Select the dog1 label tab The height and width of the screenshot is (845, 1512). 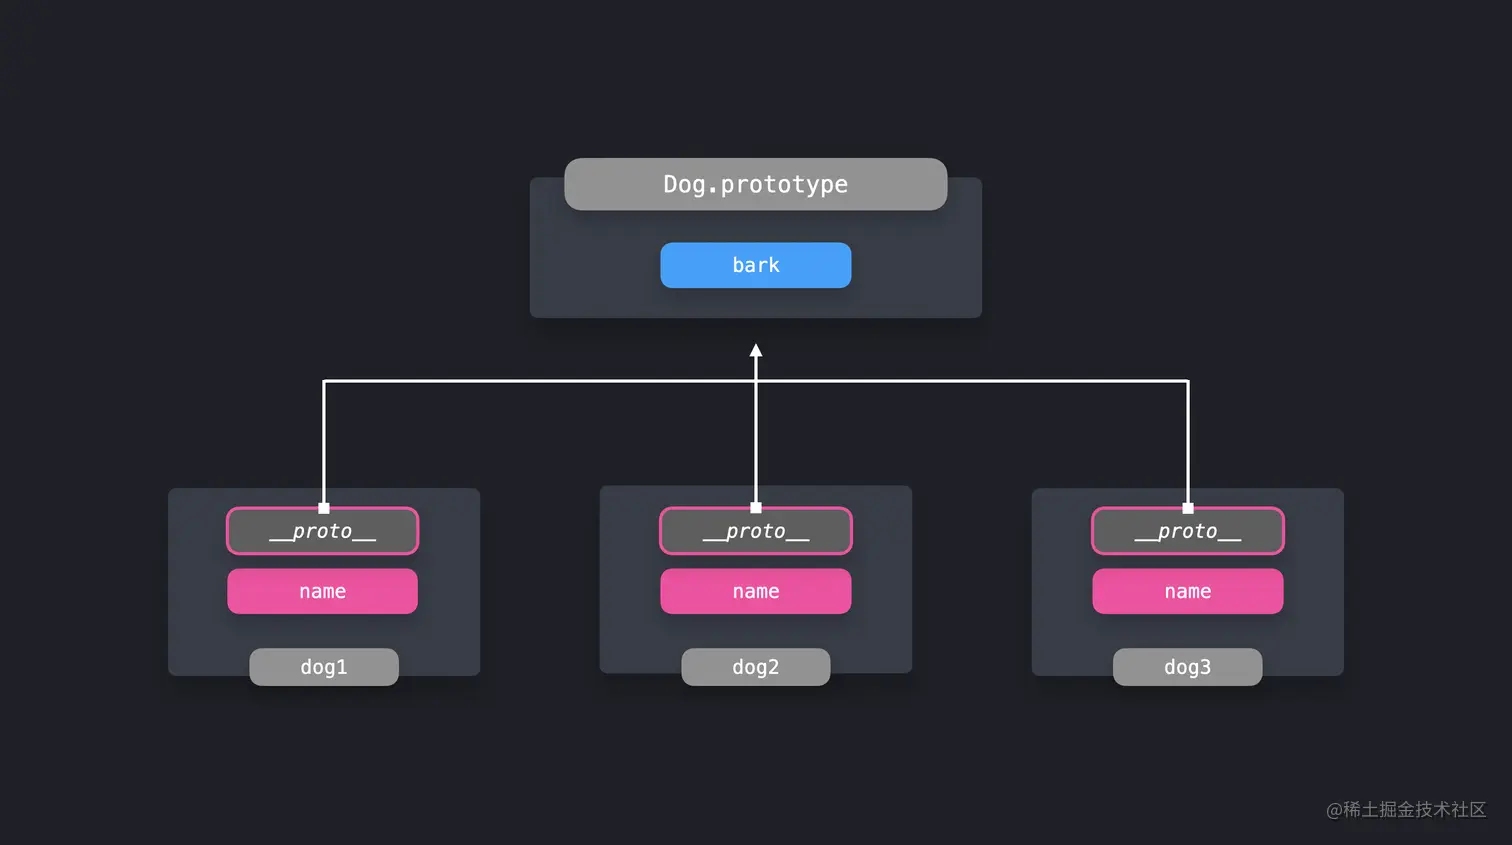(324, 667)
